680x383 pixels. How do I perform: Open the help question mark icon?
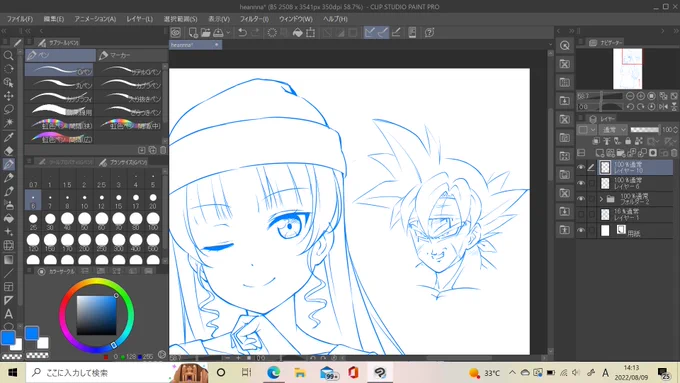429,33
